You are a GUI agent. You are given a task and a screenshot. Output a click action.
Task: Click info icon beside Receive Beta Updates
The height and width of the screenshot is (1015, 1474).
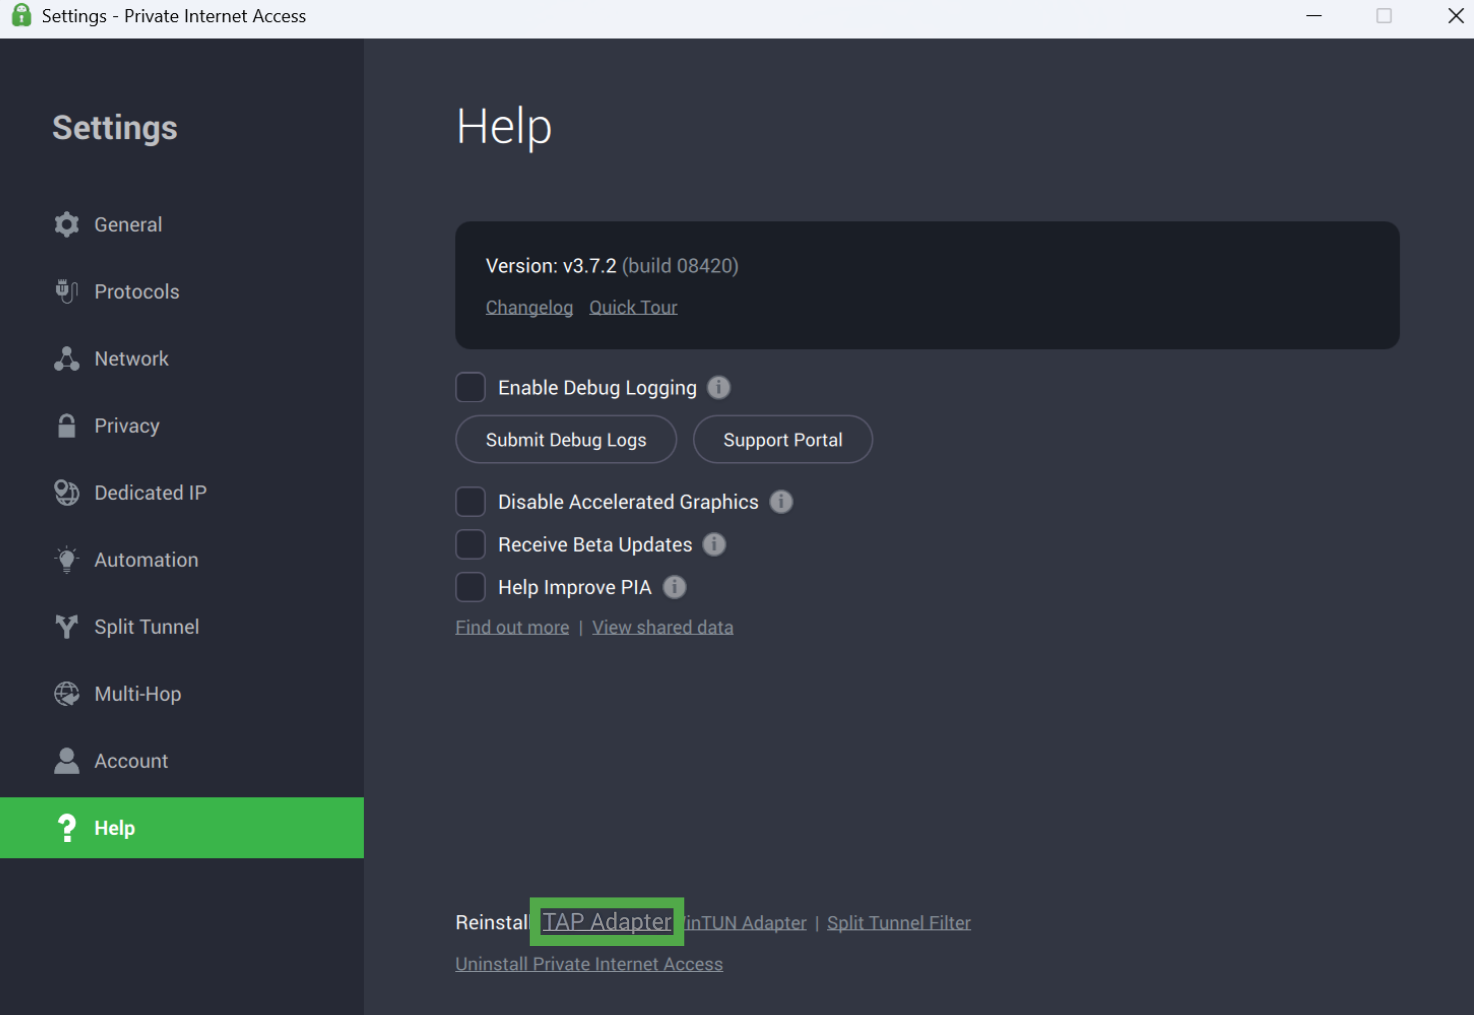coord(714,545)
